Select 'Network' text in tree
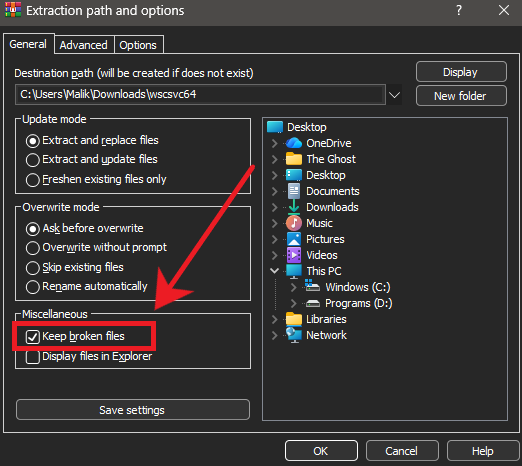Viewport: 522px width, 466px height. click(x=326, y=335)
